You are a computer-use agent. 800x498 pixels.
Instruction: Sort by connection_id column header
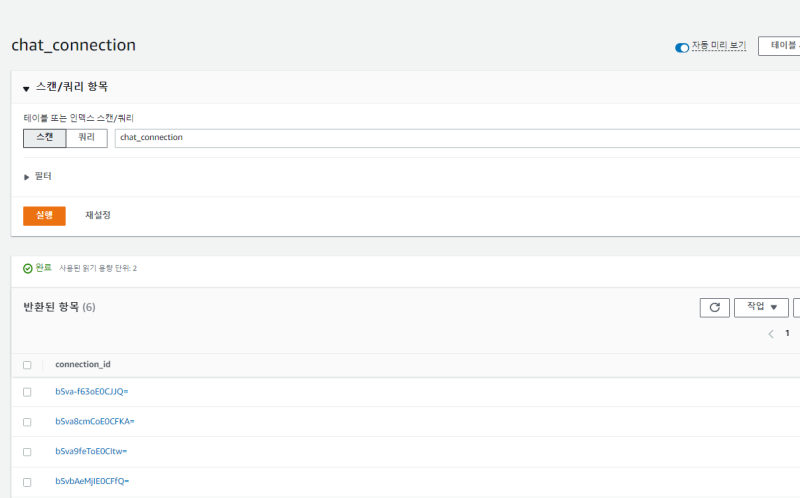pyautogui.click(x=83, y=365)
